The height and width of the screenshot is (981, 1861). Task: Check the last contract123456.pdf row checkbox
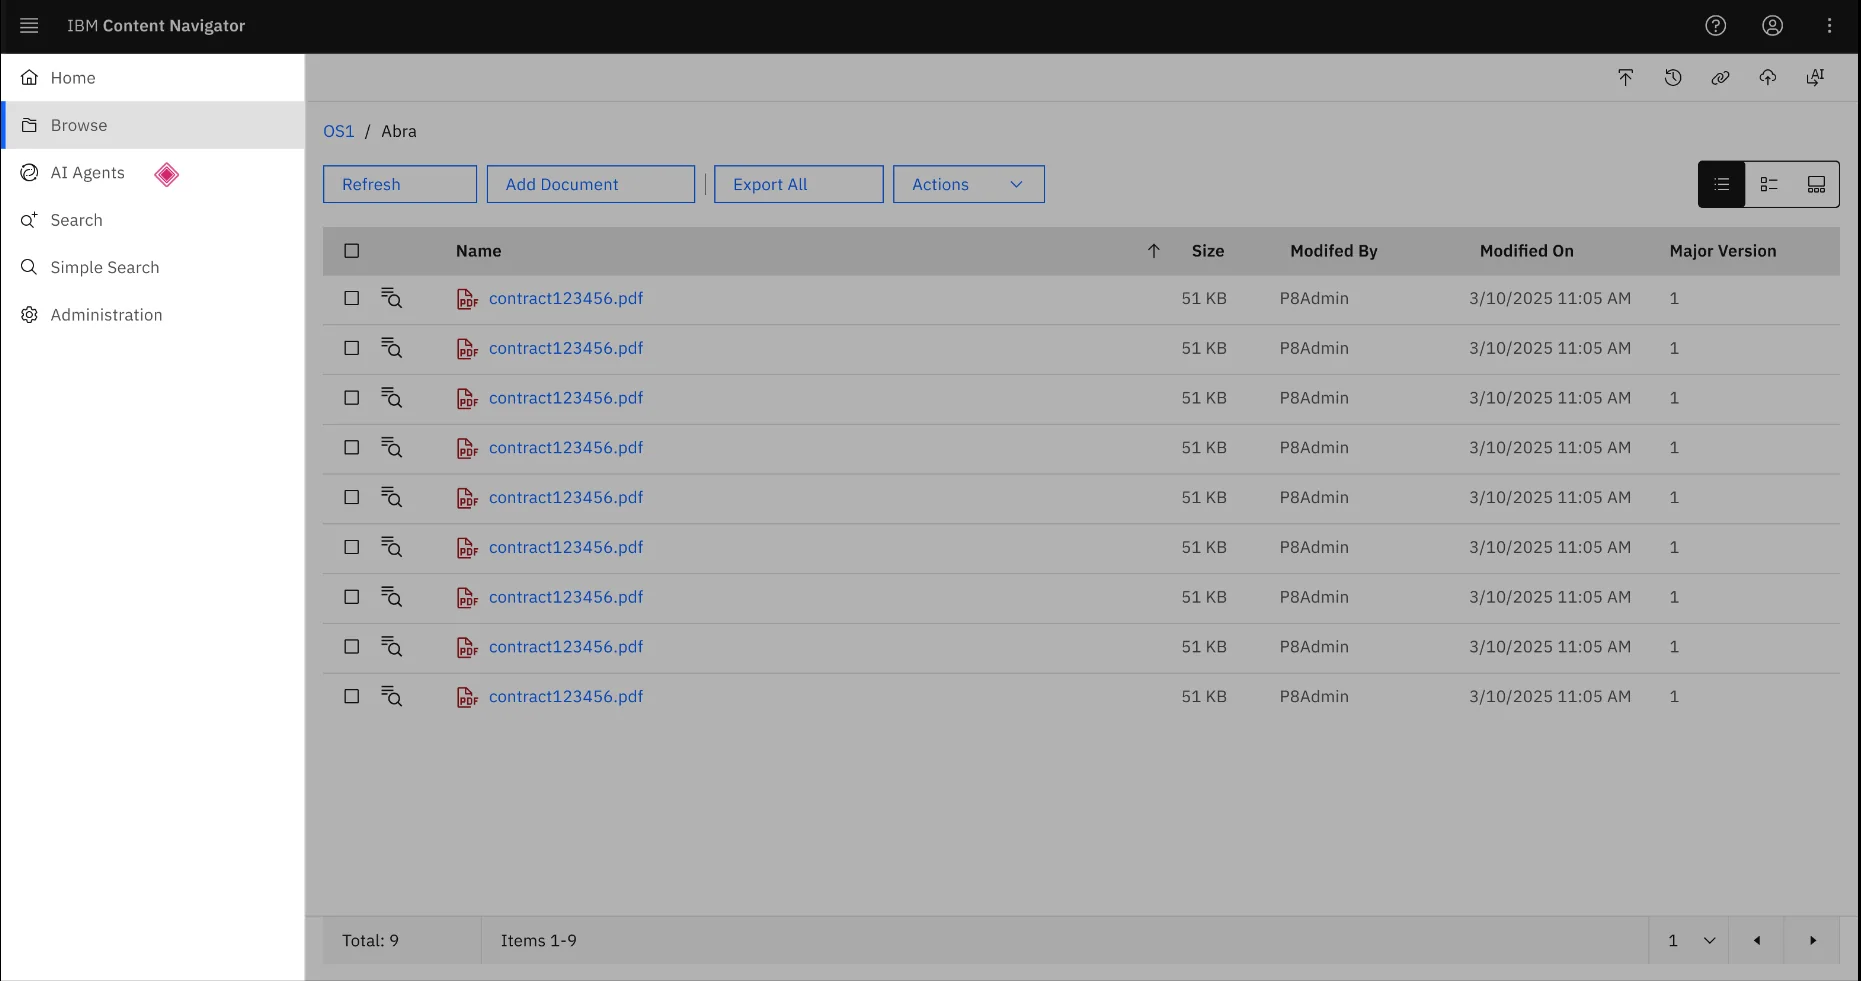click(x=352, y=696)
